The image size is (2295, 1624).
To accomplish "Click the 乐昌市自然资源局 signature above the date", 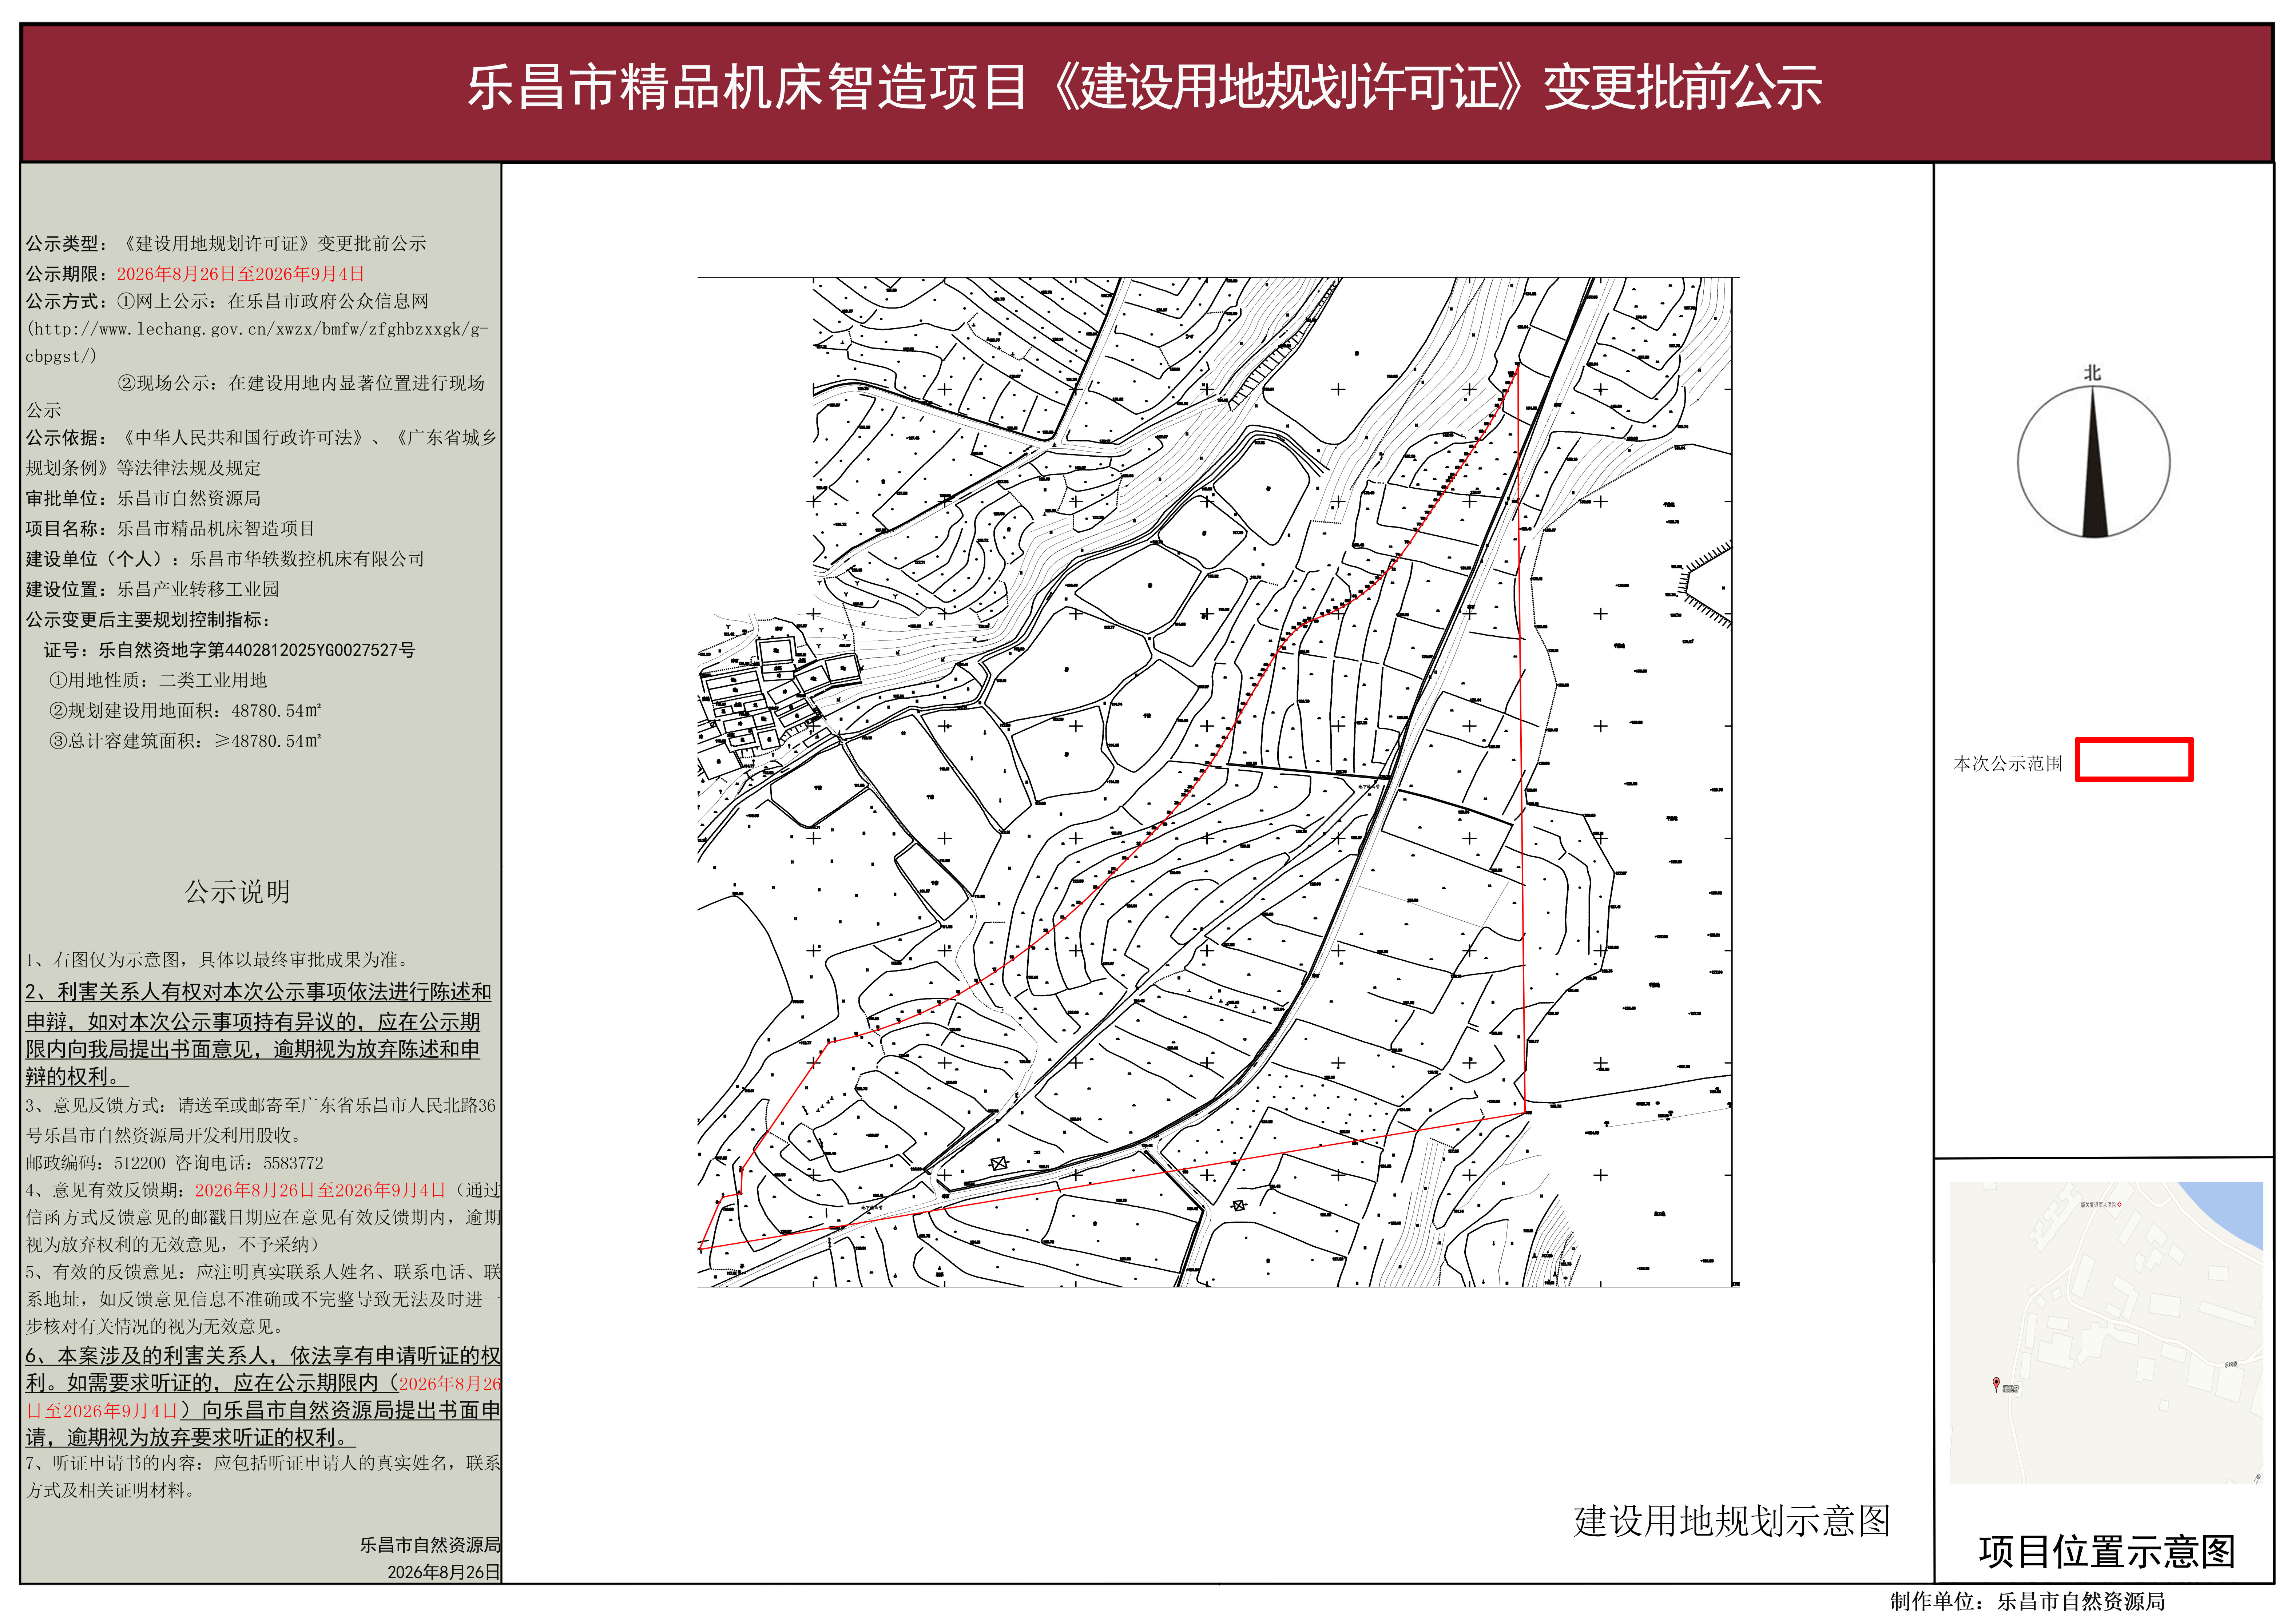I will [x=430, y=1545].
